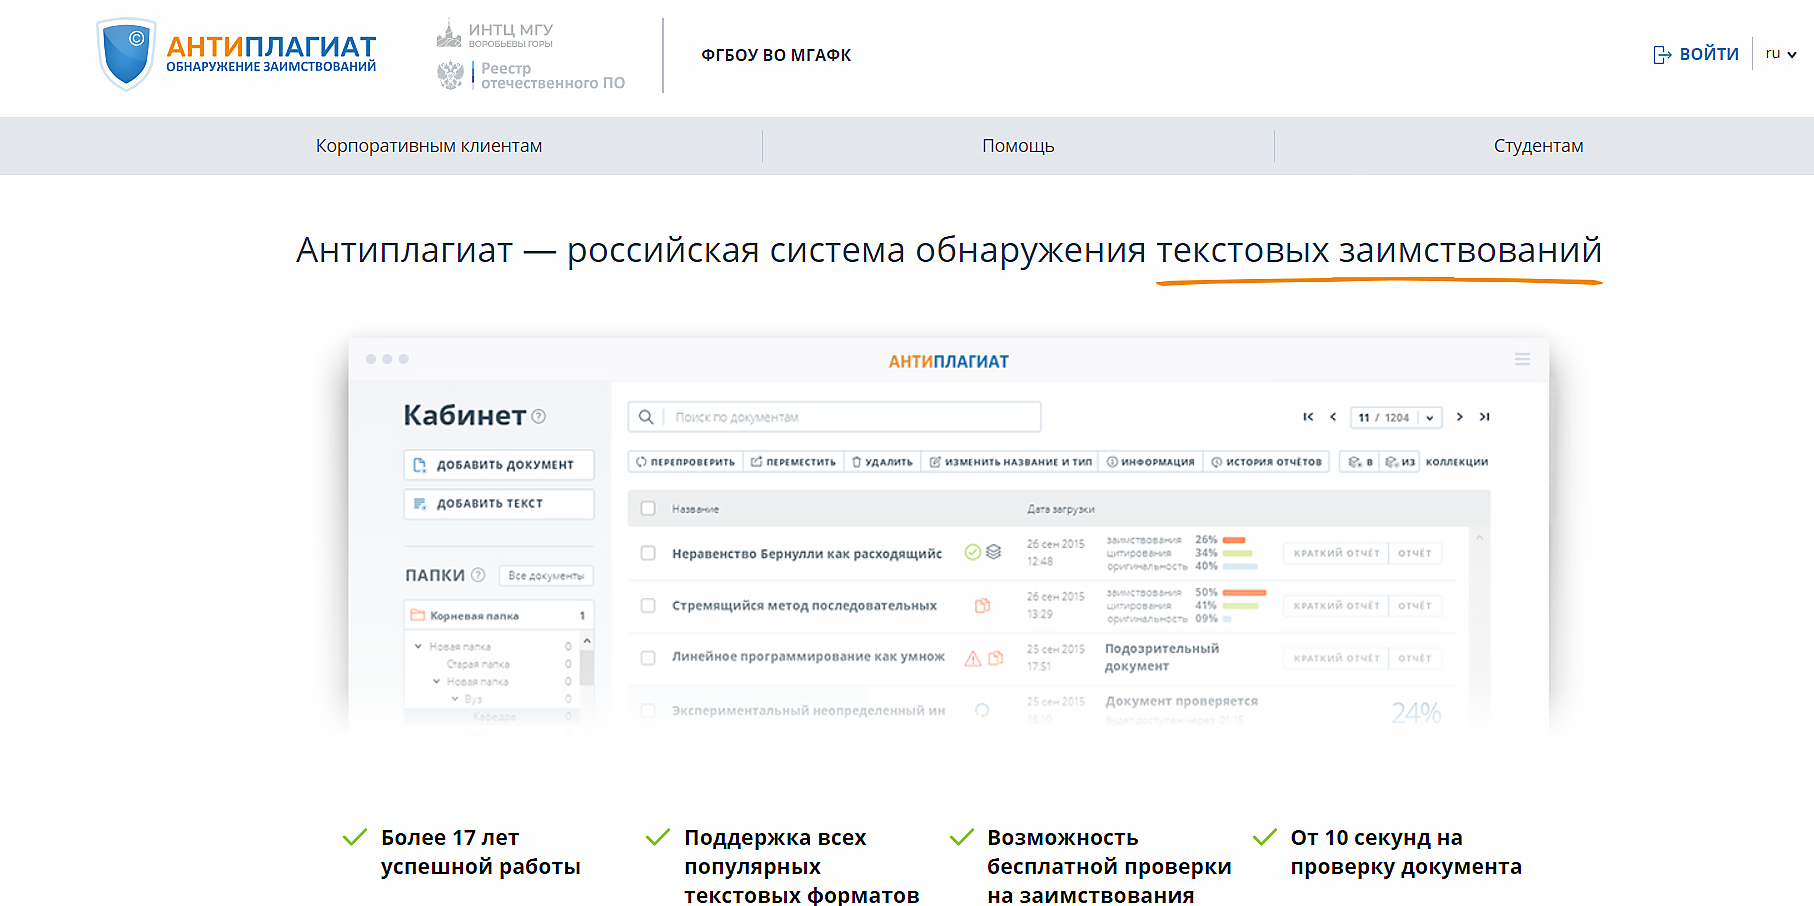Check the Неравенство Бернулли document checkbox
The image size is (1814, 906).
[648, 553]
